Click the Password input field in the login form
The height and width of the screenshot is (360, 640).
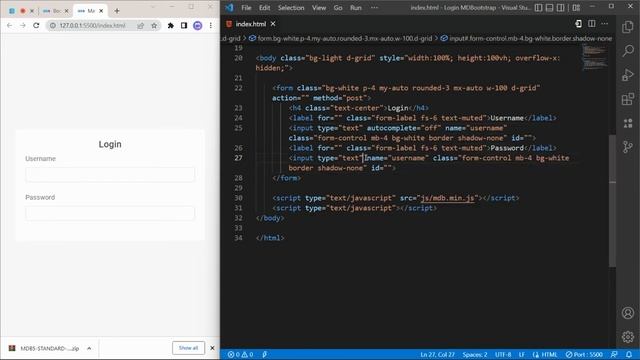click(x=110, y=213)
